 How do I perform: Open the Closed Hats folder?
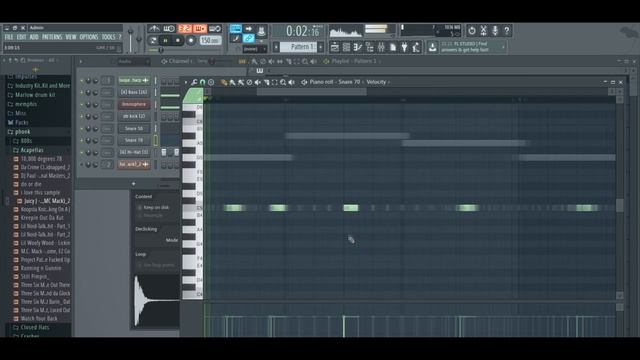click(34, 327)
